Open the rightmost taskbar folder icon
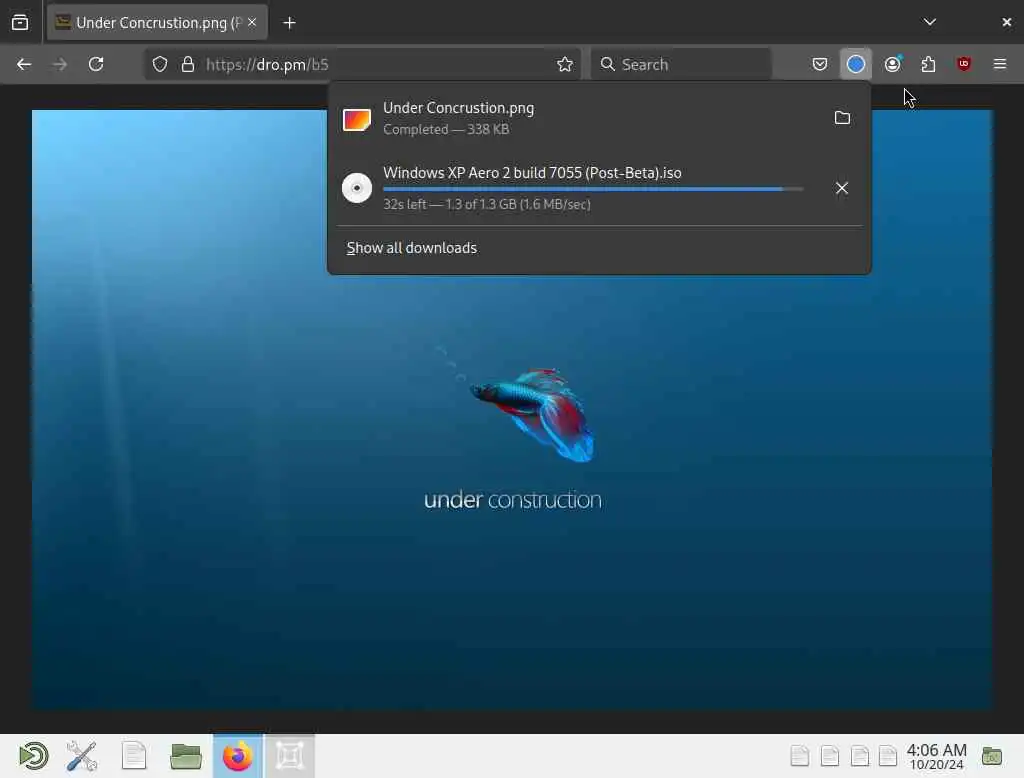The image size is (1024, 778). pos(991,756)
